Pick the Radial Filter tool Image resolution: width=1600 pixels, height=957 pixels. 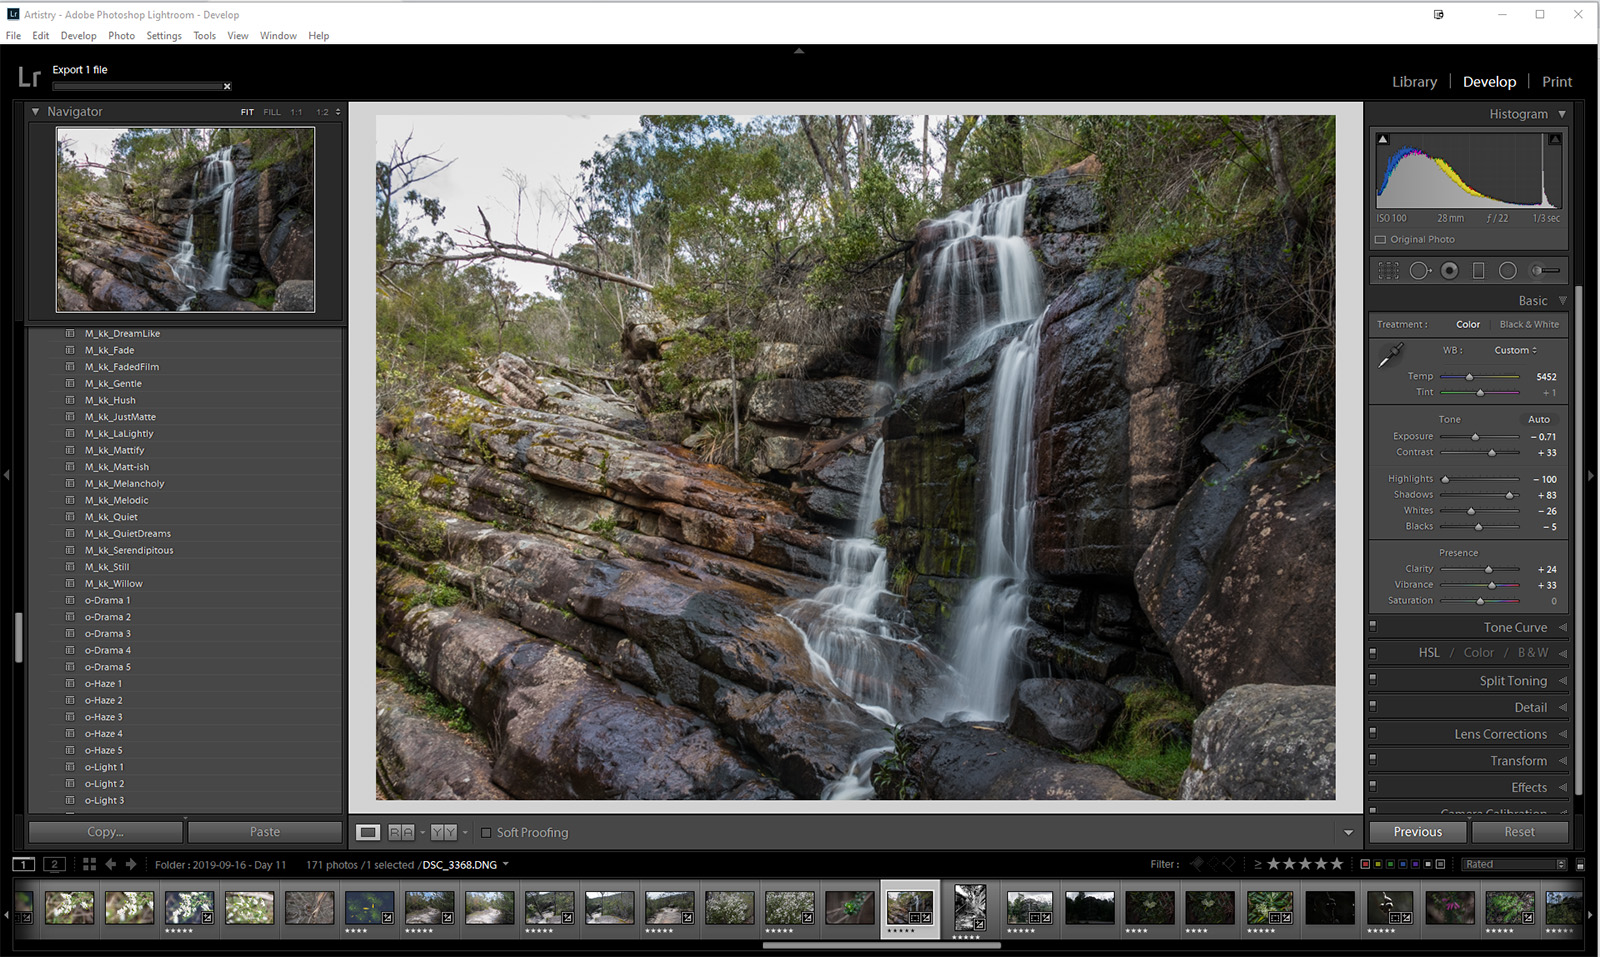pos(1508,270)
